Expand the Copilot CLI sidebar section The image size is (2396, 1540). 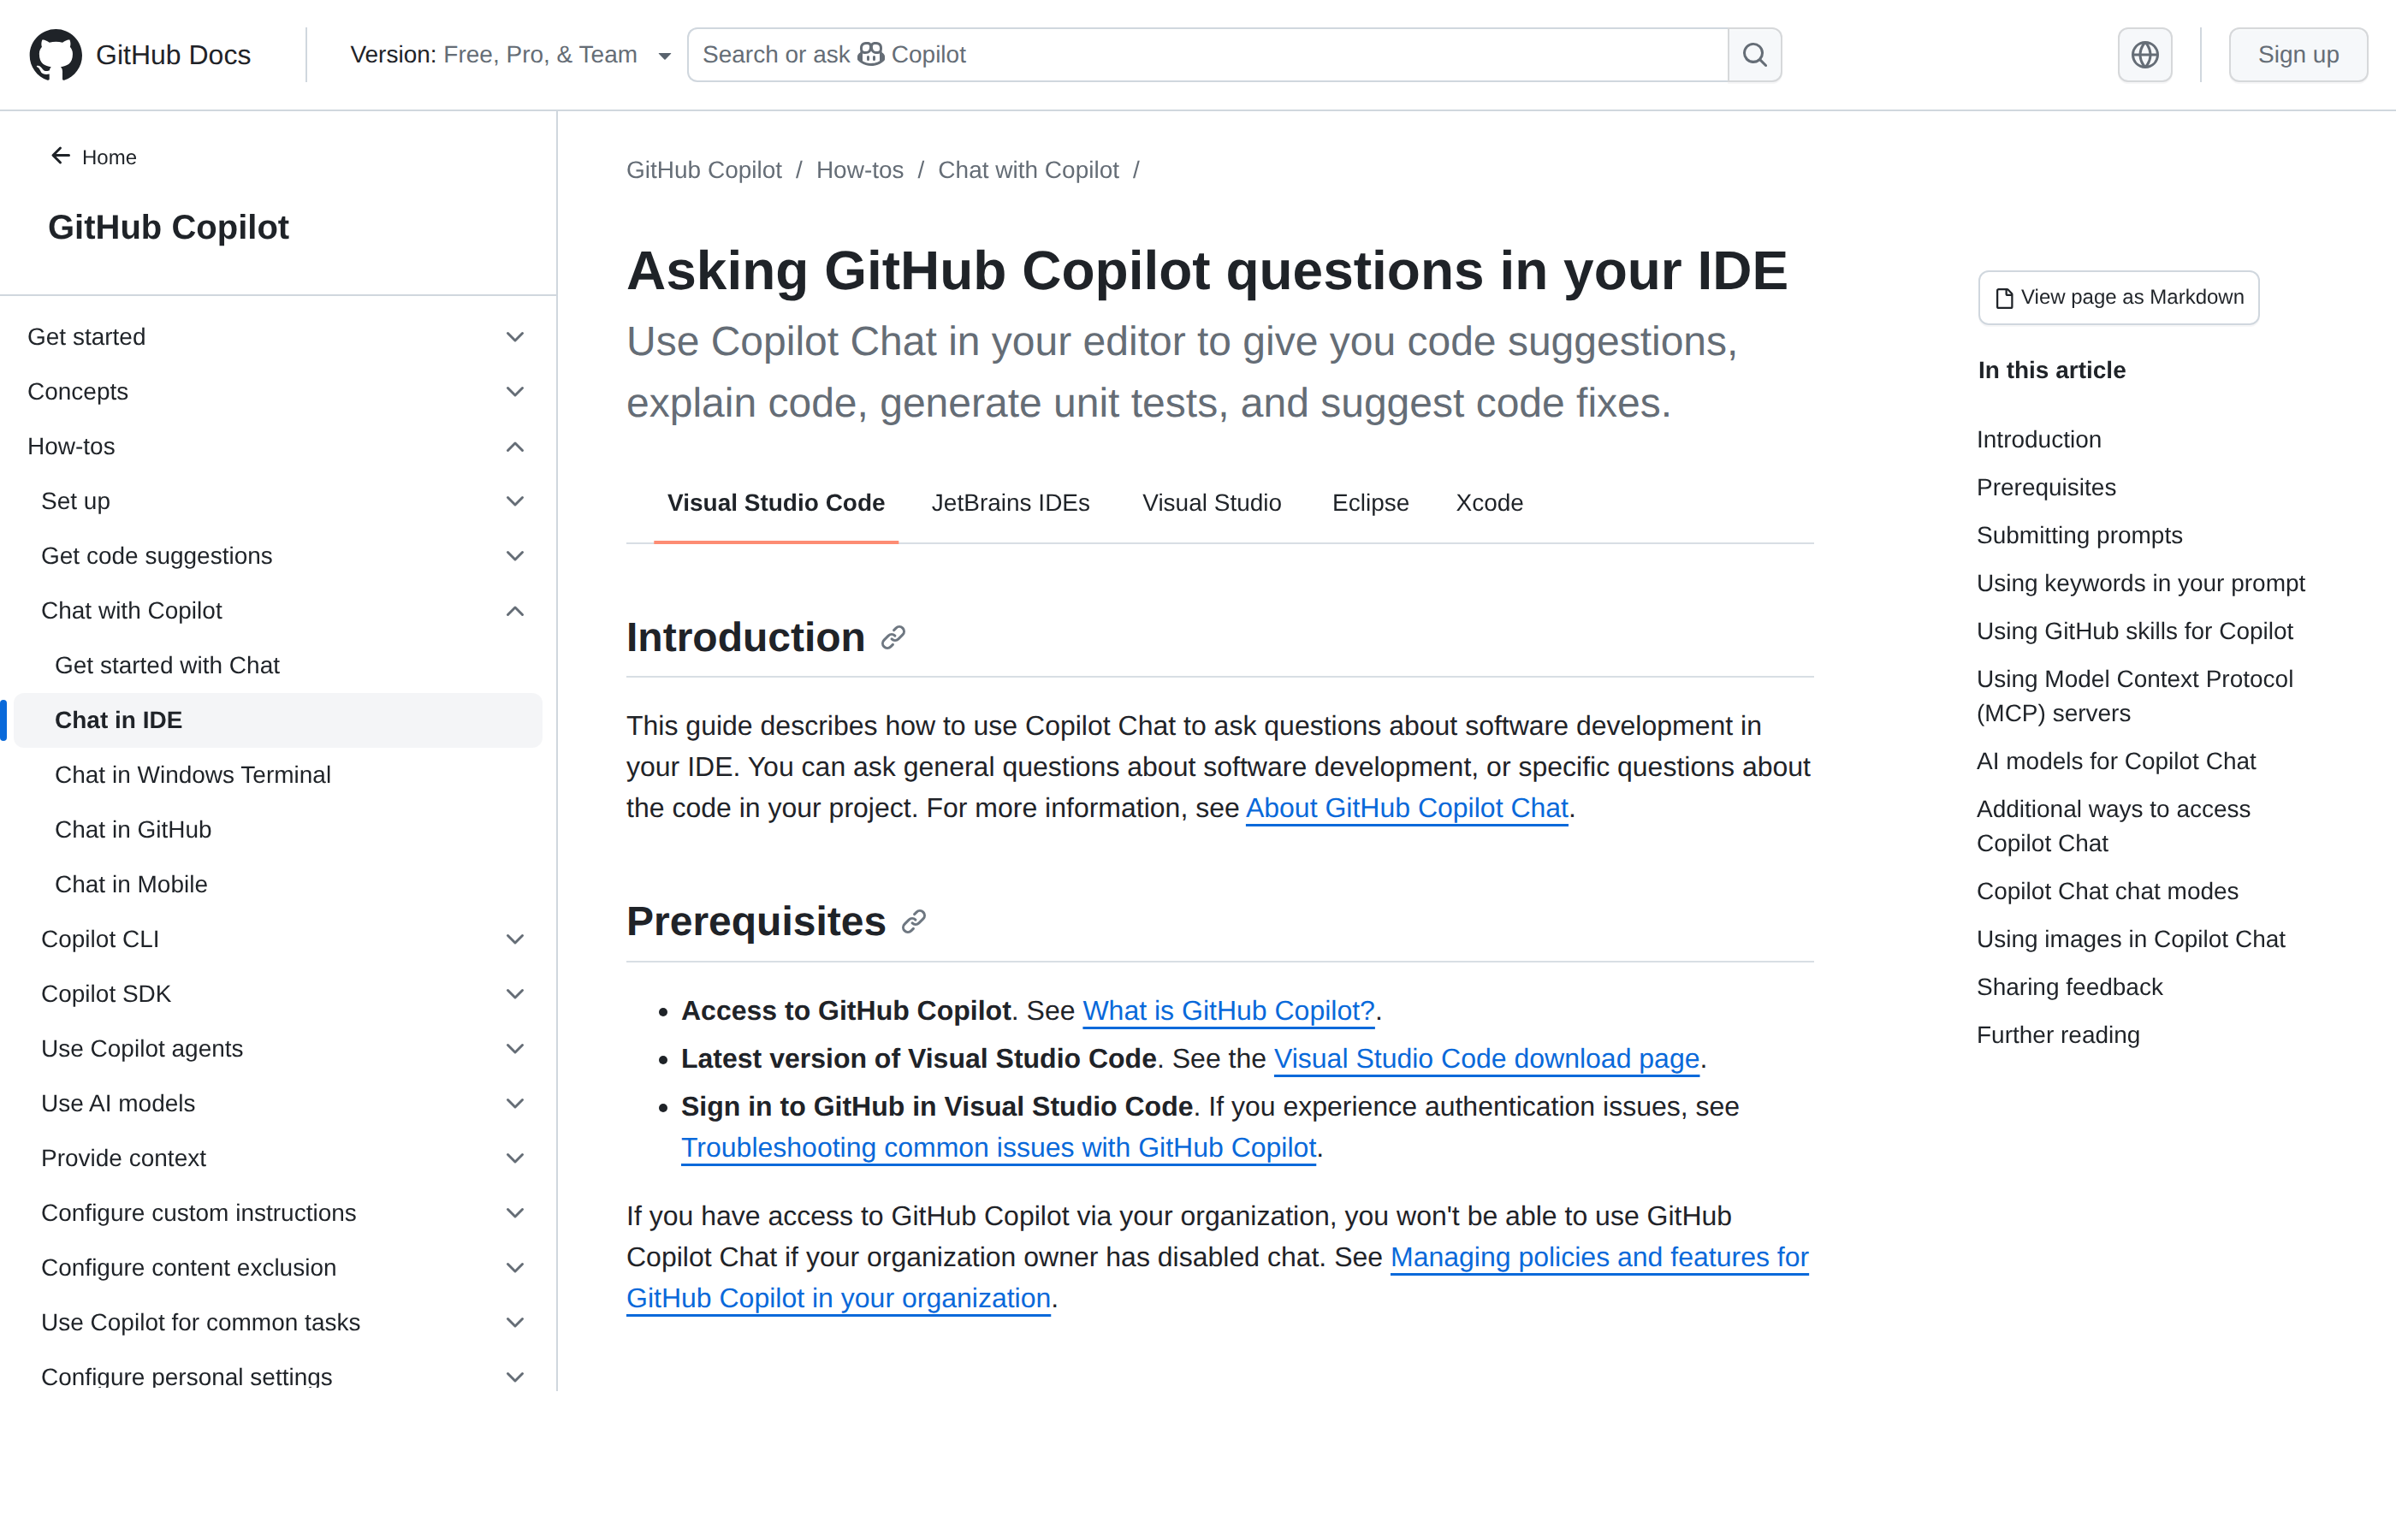tap(515, 939)
